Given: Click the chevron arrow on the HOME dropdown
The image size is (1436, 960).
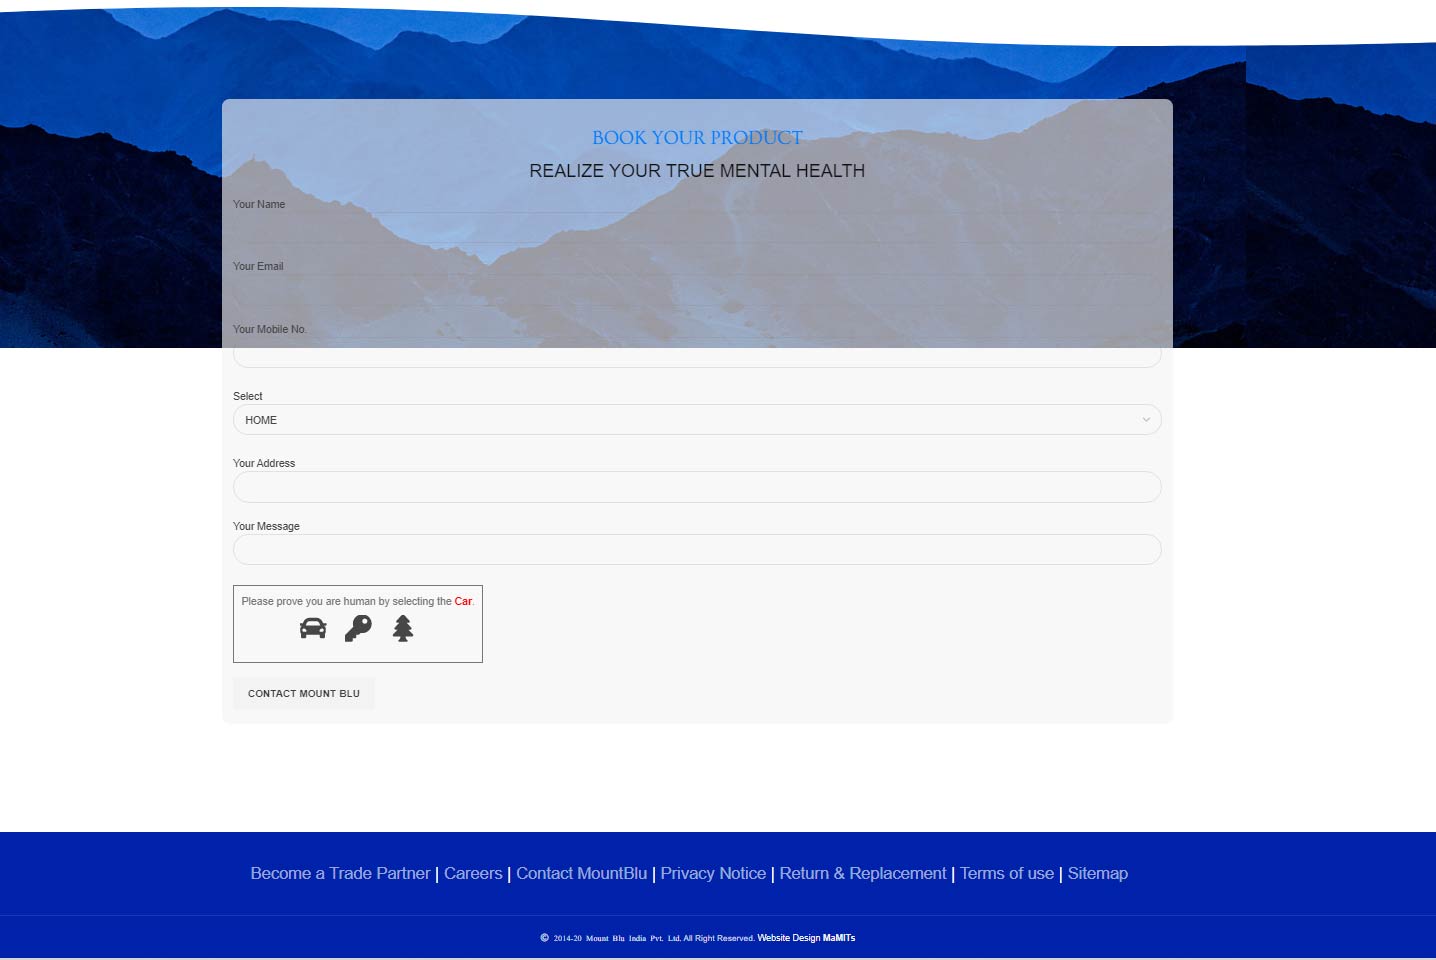Looking at the screenshot, I should (1146, 420).
